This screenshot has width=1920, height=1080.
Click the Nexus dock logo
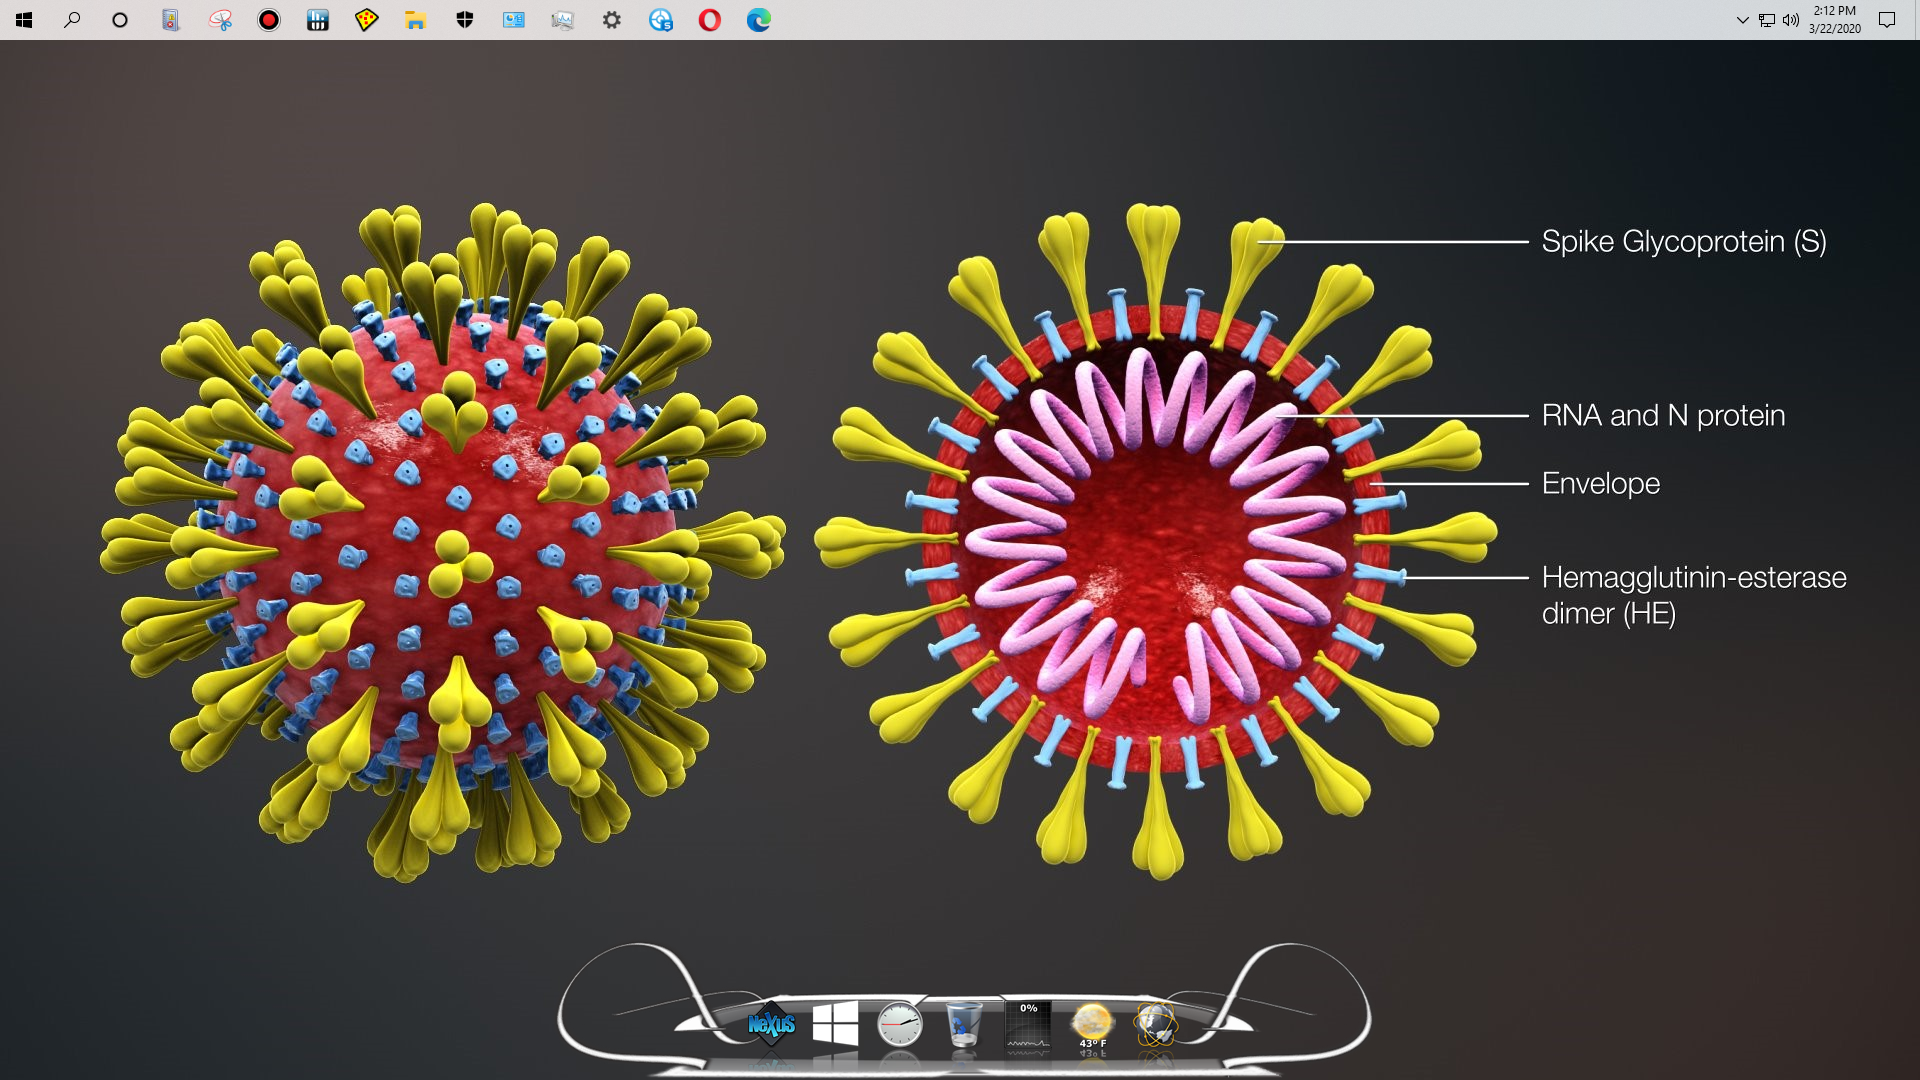coord(771,1024)
